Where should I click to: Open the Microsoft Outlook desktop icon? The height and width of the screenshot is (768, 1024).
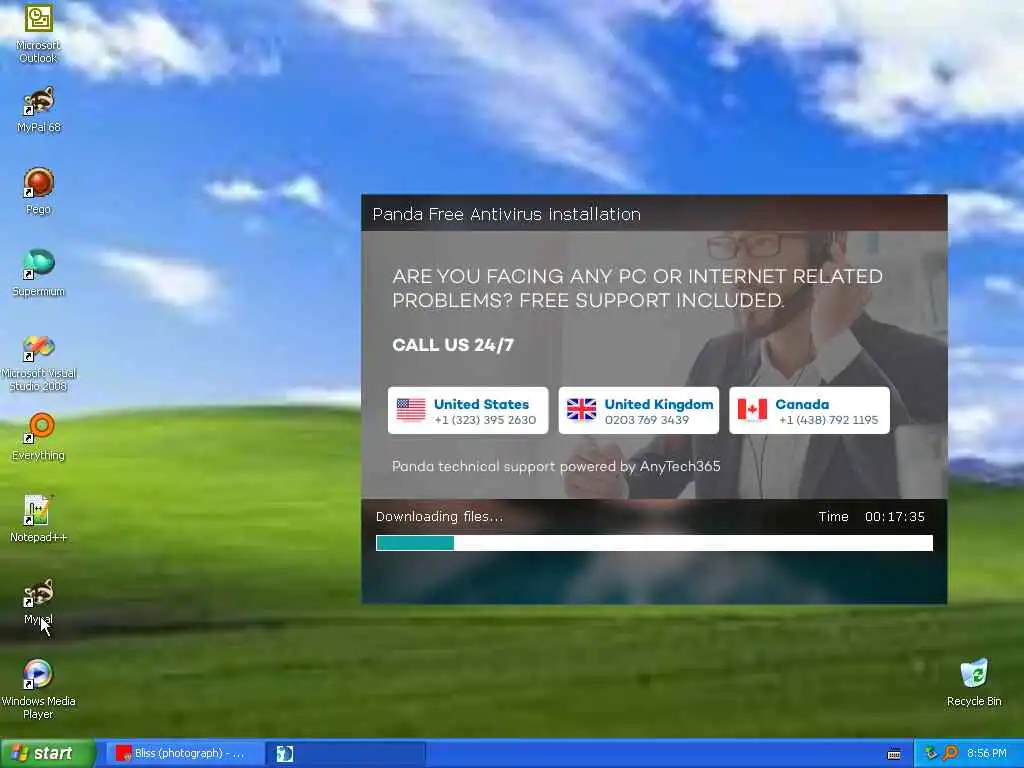pyautogui.click(x=39, y=33)
